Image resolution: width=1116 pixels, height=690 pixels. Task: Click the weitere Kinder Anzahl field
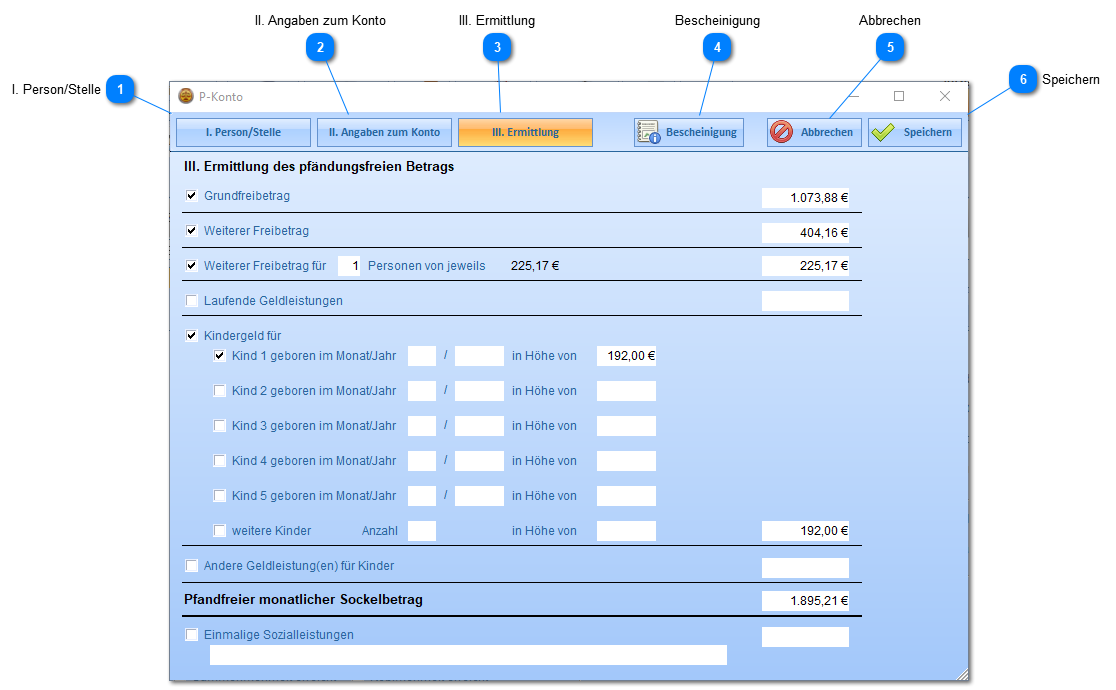point(422,531)
